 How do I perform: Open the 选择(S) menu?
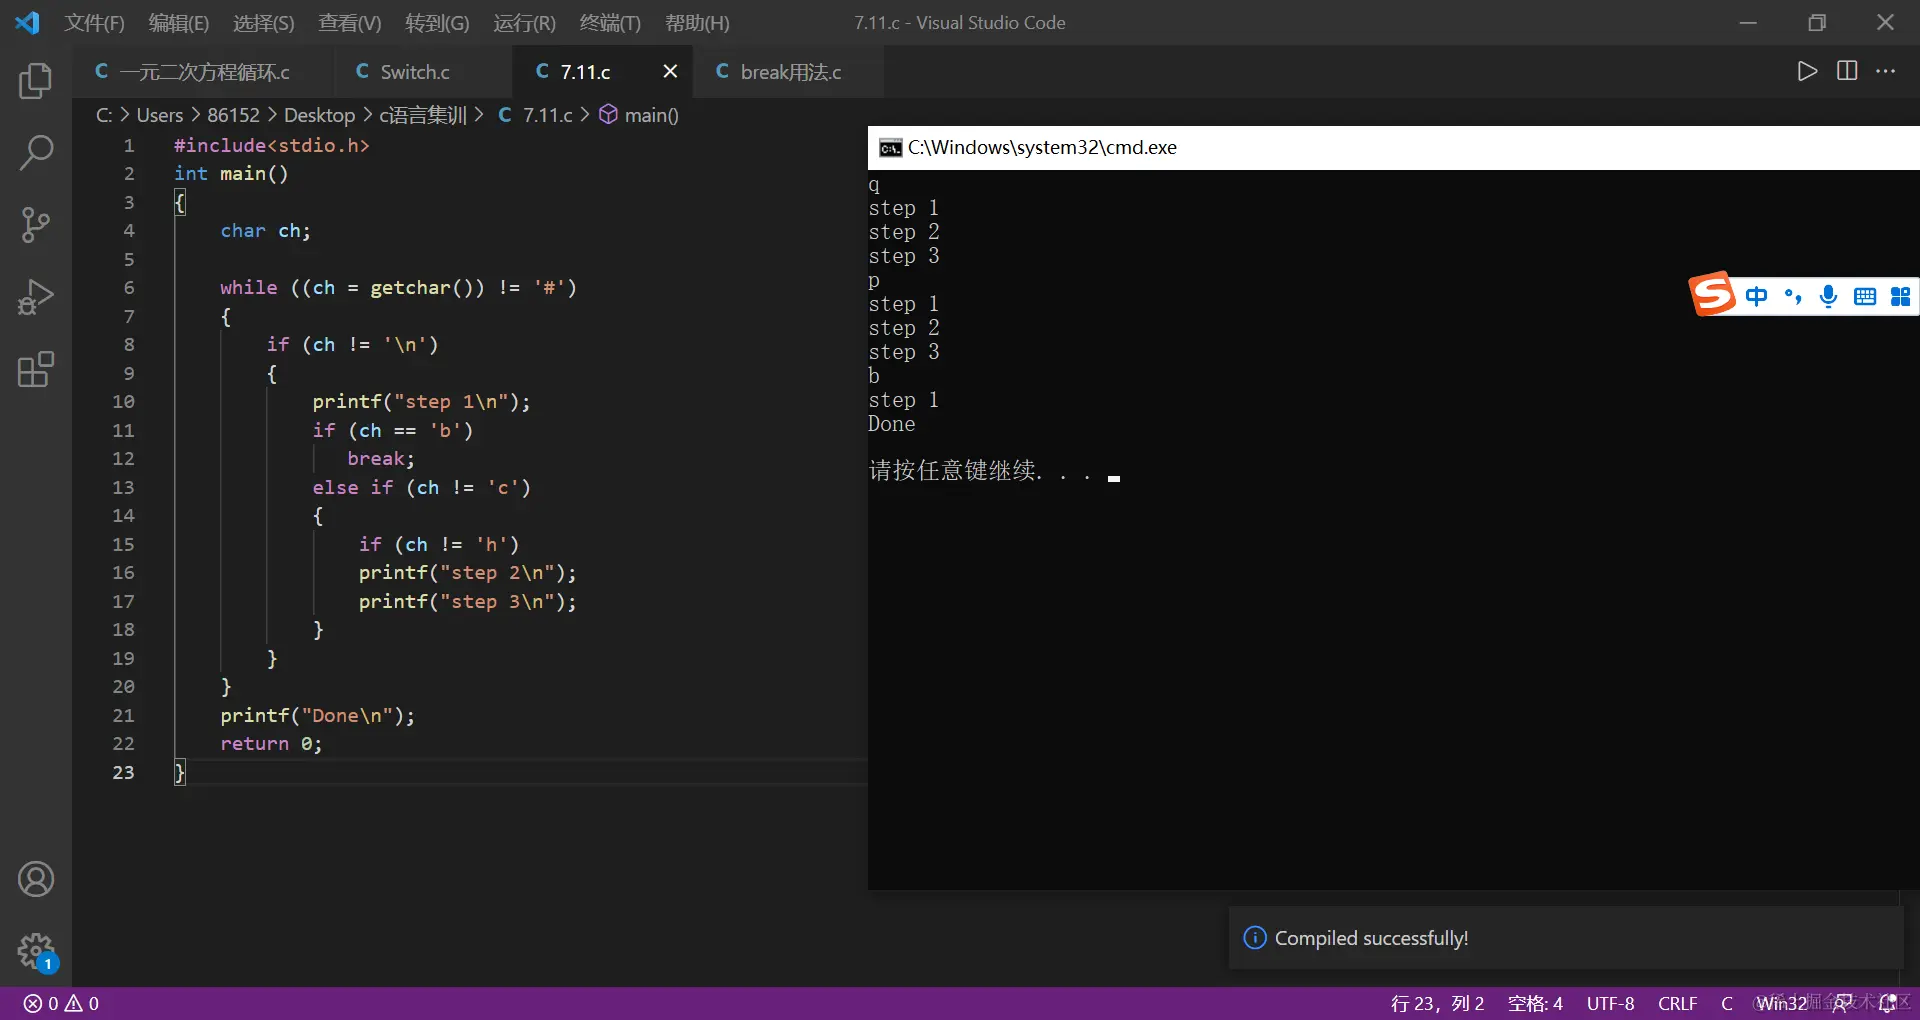(264, 22)
